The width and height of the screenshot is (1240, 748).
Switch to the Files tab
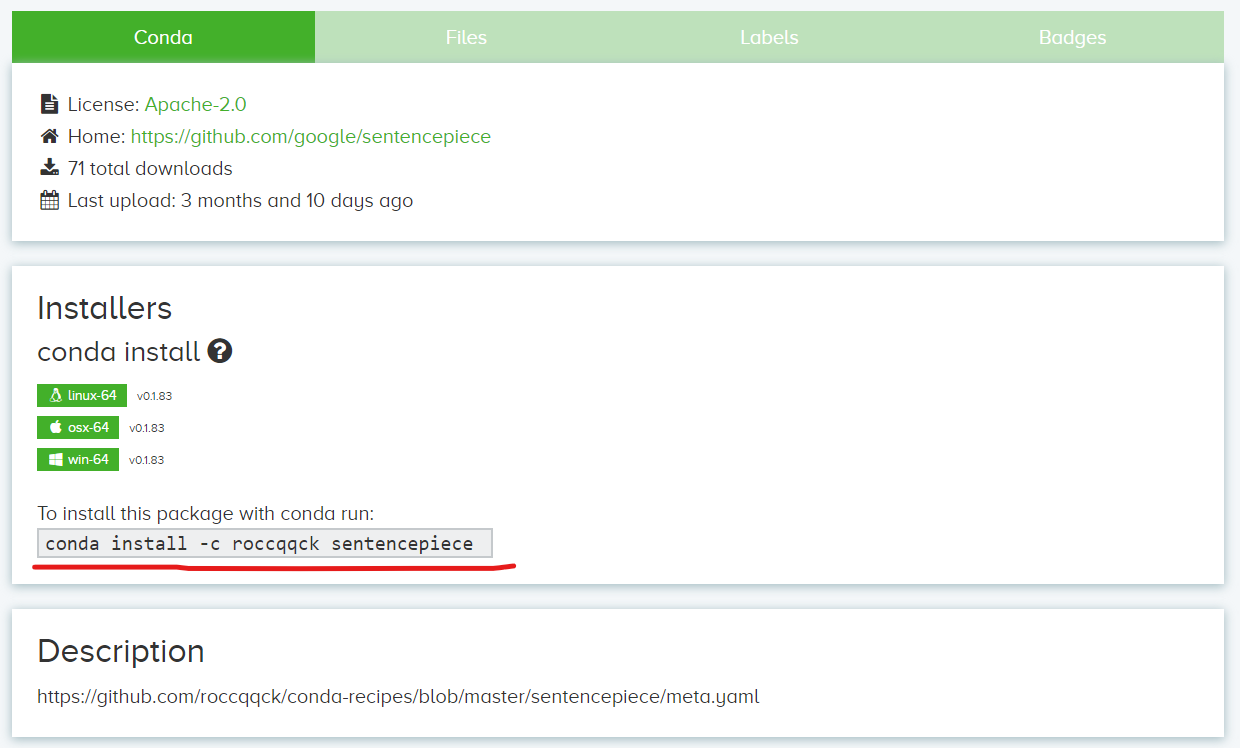tap(466, 37)
